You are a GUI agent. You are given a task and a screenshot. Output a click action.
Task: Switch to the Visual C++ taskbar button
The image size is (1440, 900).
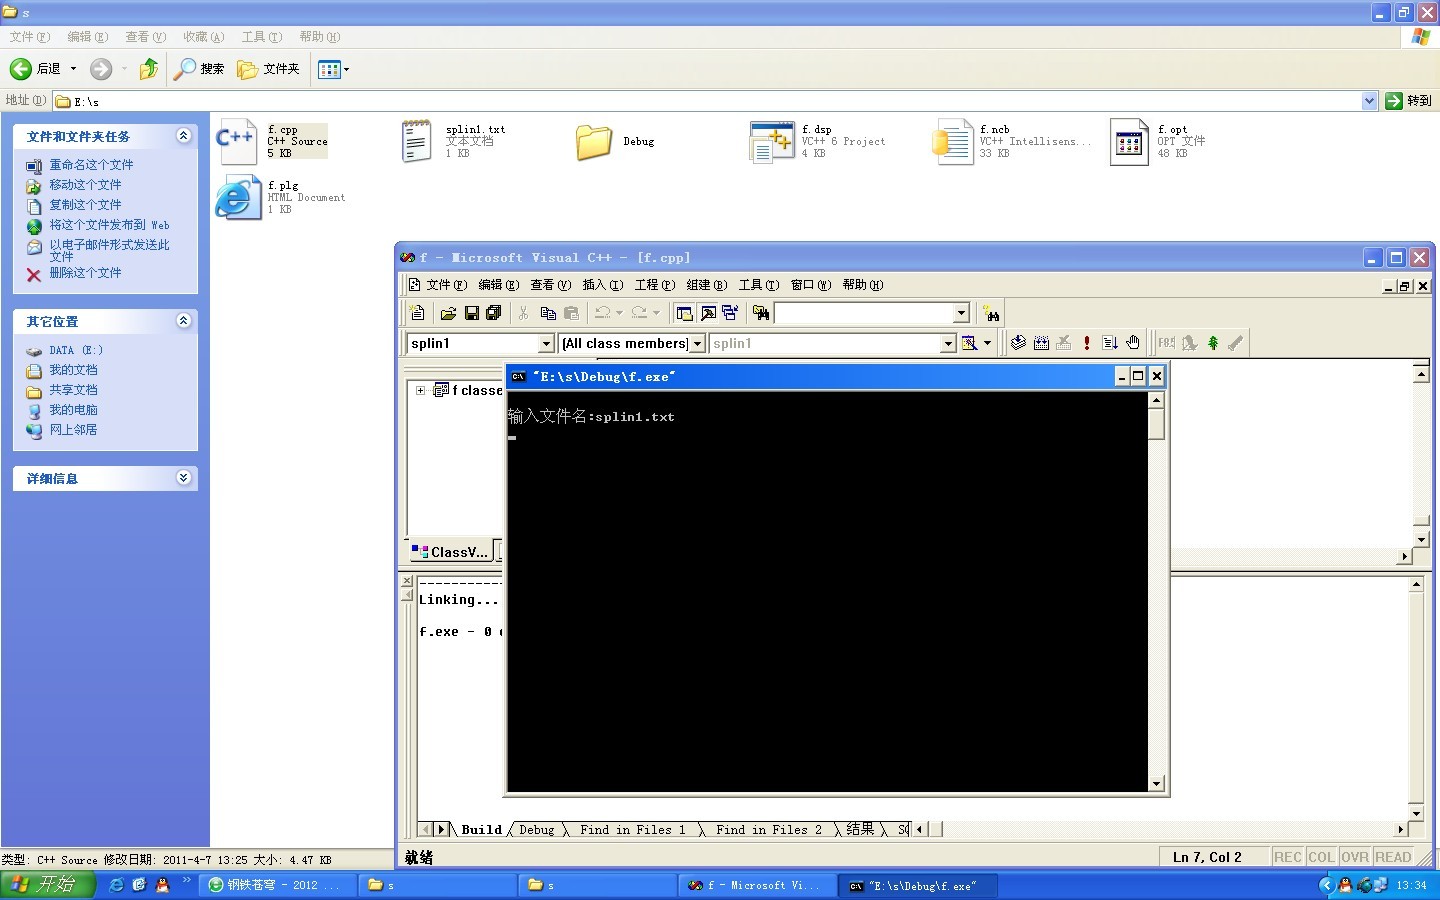[x=755, y=885]
